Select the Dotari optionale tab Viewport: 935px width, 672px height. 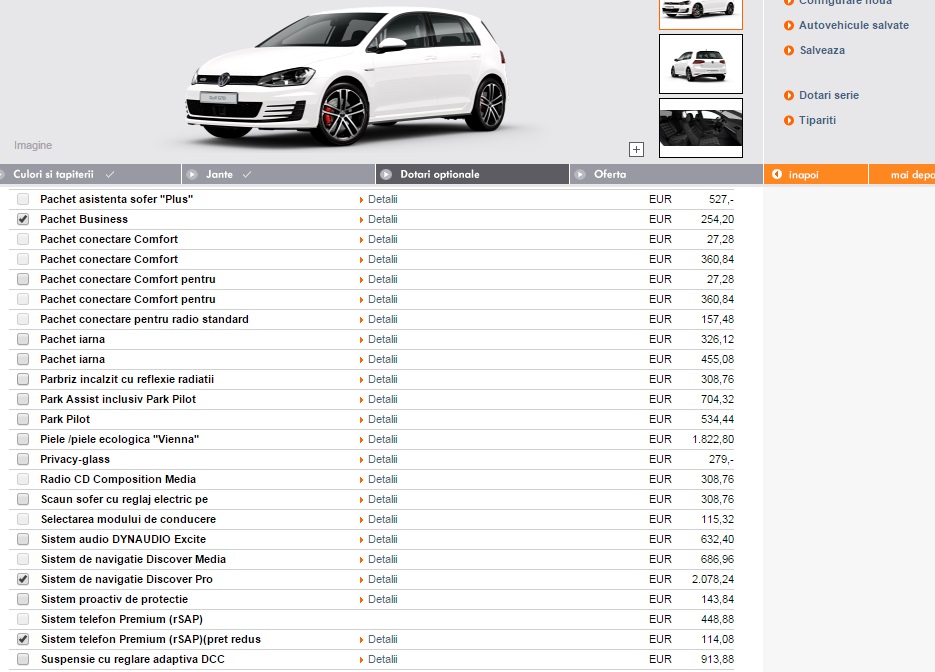tap(472, 174)
